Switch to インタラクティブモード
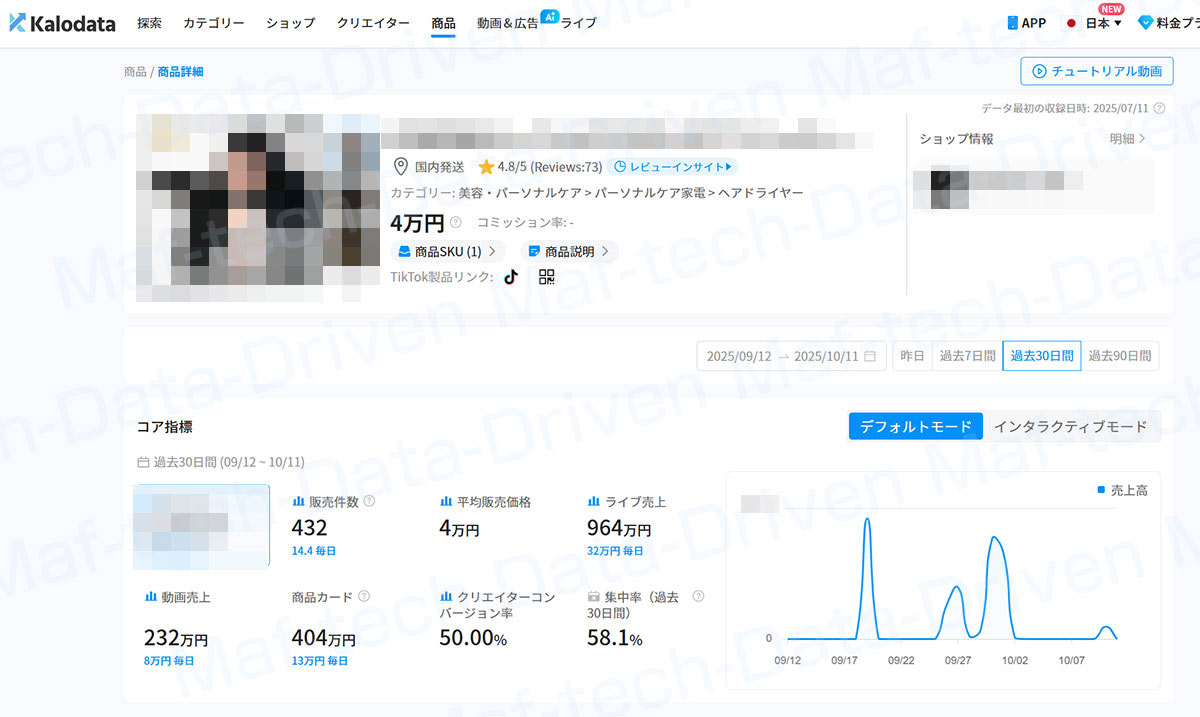The height and width of the screenshot is (717, 1200). (x=1070, y=426)
